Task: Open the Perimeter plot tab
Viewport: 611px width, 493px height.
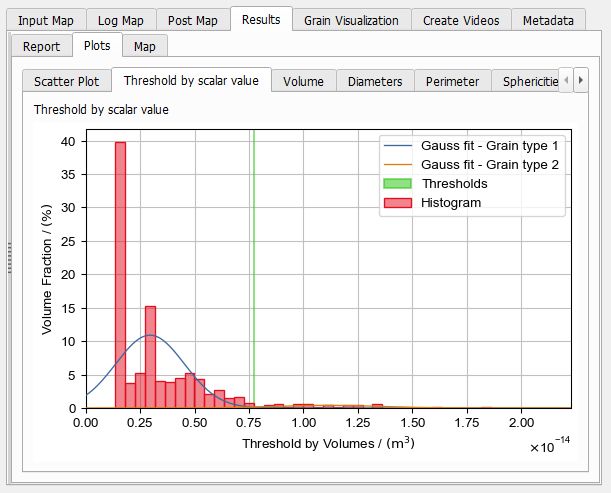Action: 452,81
